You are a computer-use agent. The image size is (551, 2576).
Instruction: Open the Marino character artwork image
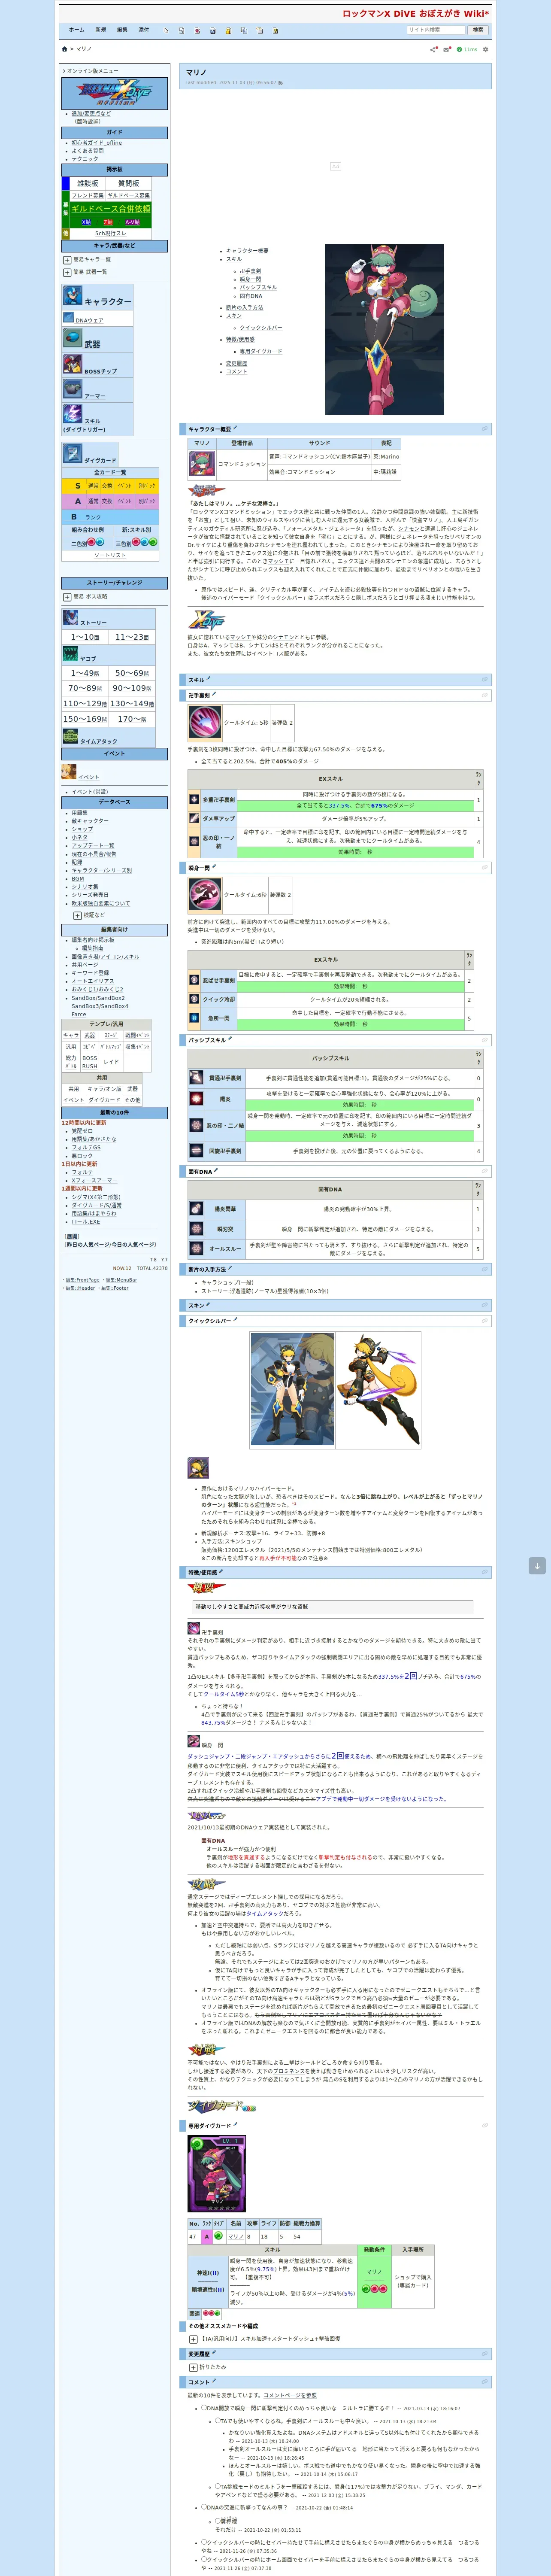coord(384,329)
